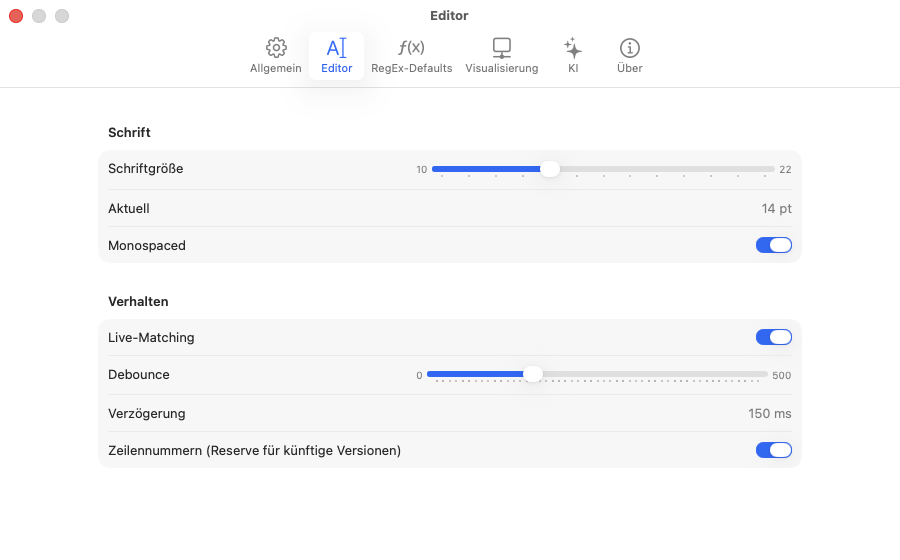Click the Schriftgröße label
This screenshot has height=560, width=900.
click(146, 169)
